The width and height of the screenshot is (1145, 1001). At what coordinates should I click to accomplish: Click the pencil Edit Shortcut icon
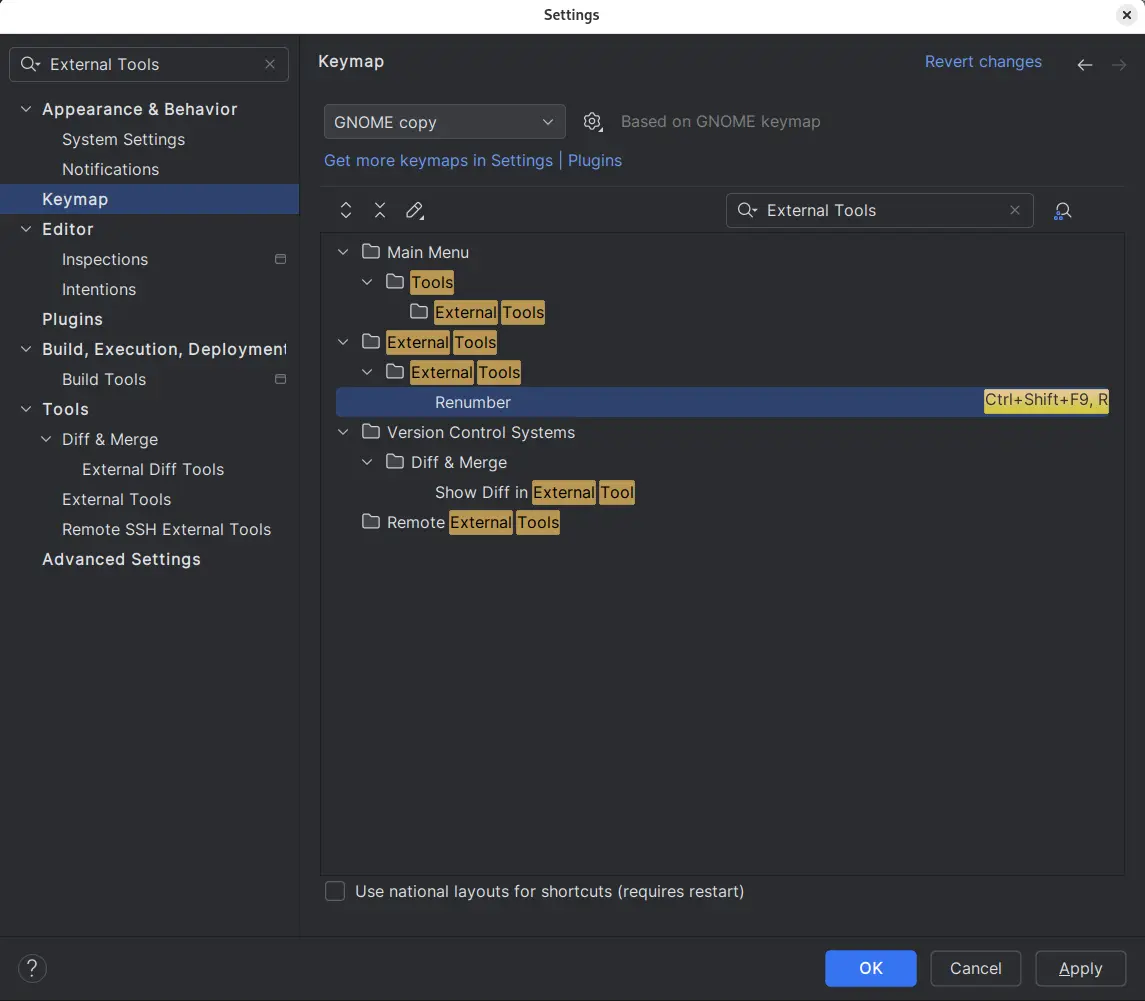point(414,210)
